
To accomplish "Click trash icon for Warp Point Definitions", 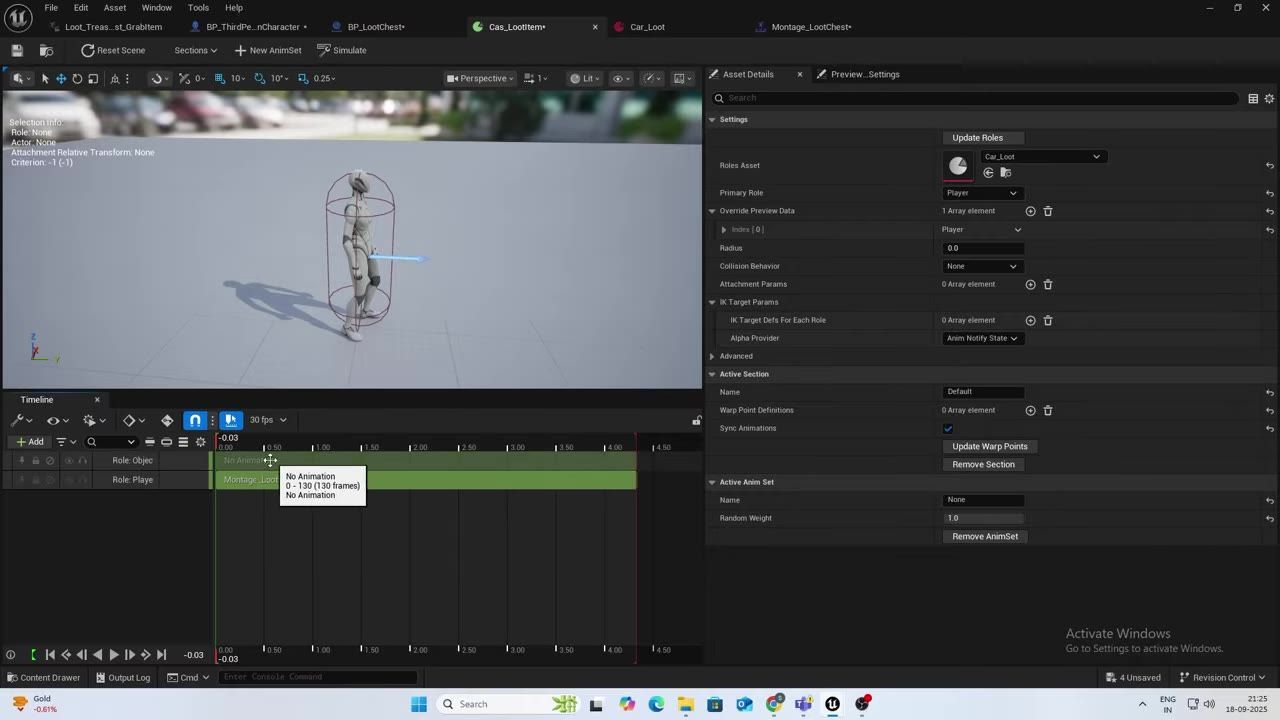I will point(1048,410).
